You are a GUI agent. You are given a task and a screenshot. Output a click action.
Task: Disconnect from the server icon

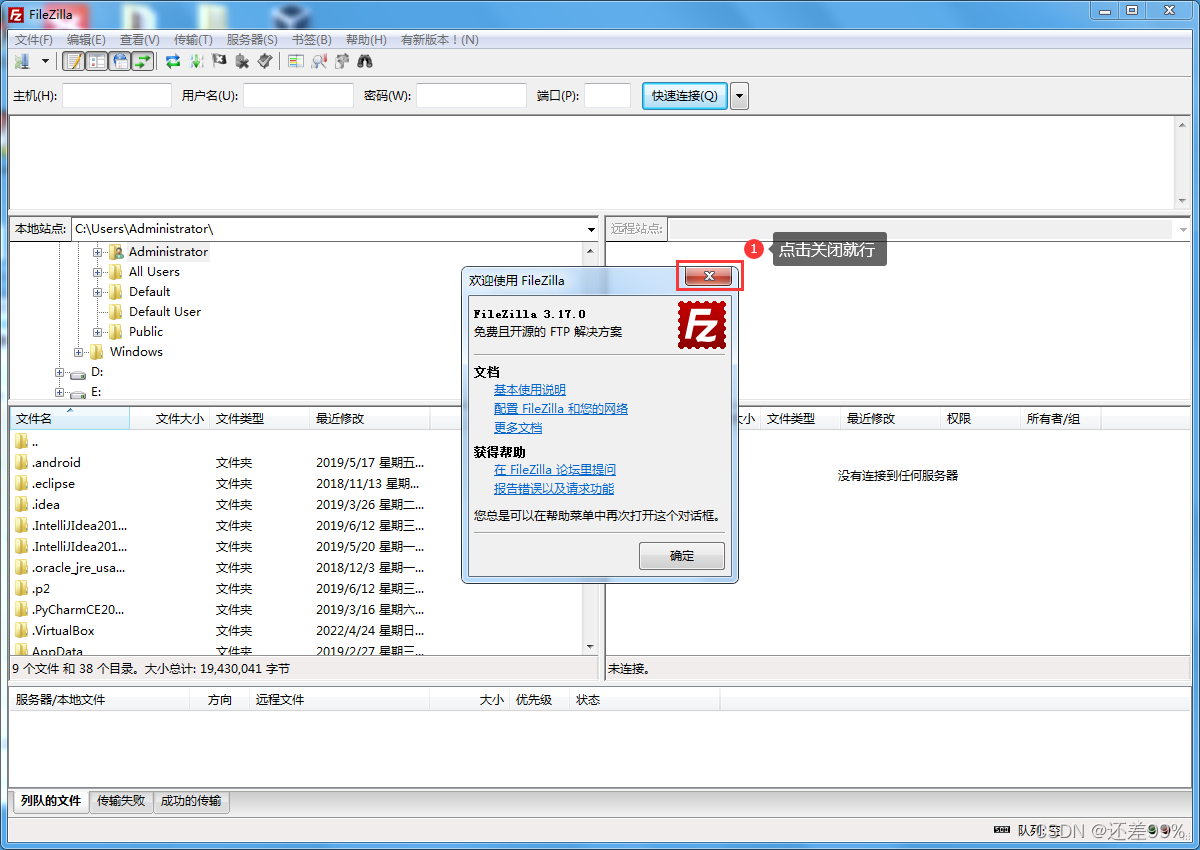point(242,61)
